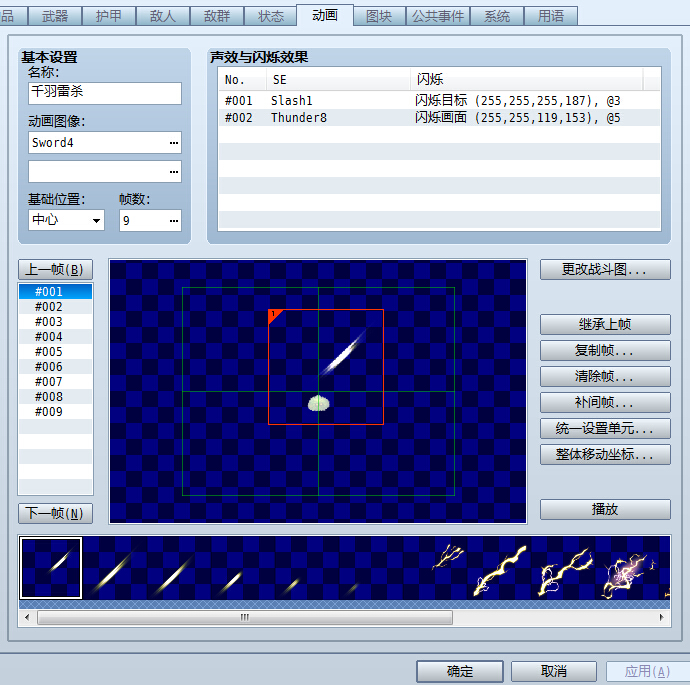690x685 pixels.
Task: Click 继承上帧 button
Action: pyautogui.click(x=605, y=325)
